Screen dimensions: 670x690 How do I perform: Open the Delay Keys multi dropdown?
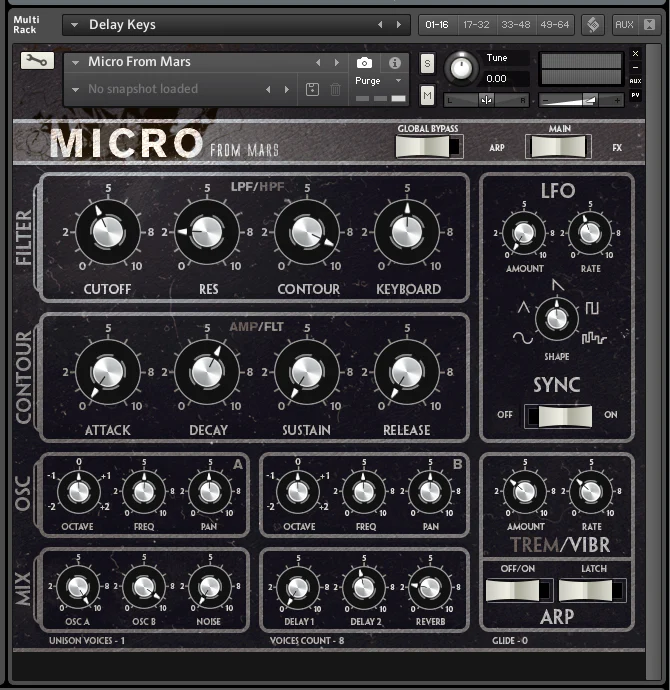74,25
